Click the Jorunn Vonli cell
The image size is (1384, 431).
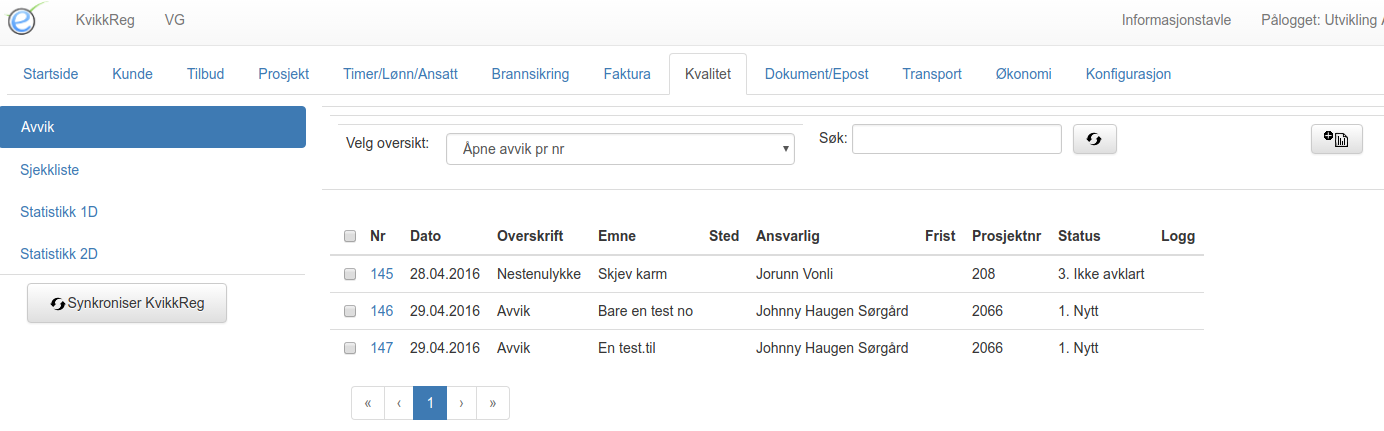tap(795, 274)
